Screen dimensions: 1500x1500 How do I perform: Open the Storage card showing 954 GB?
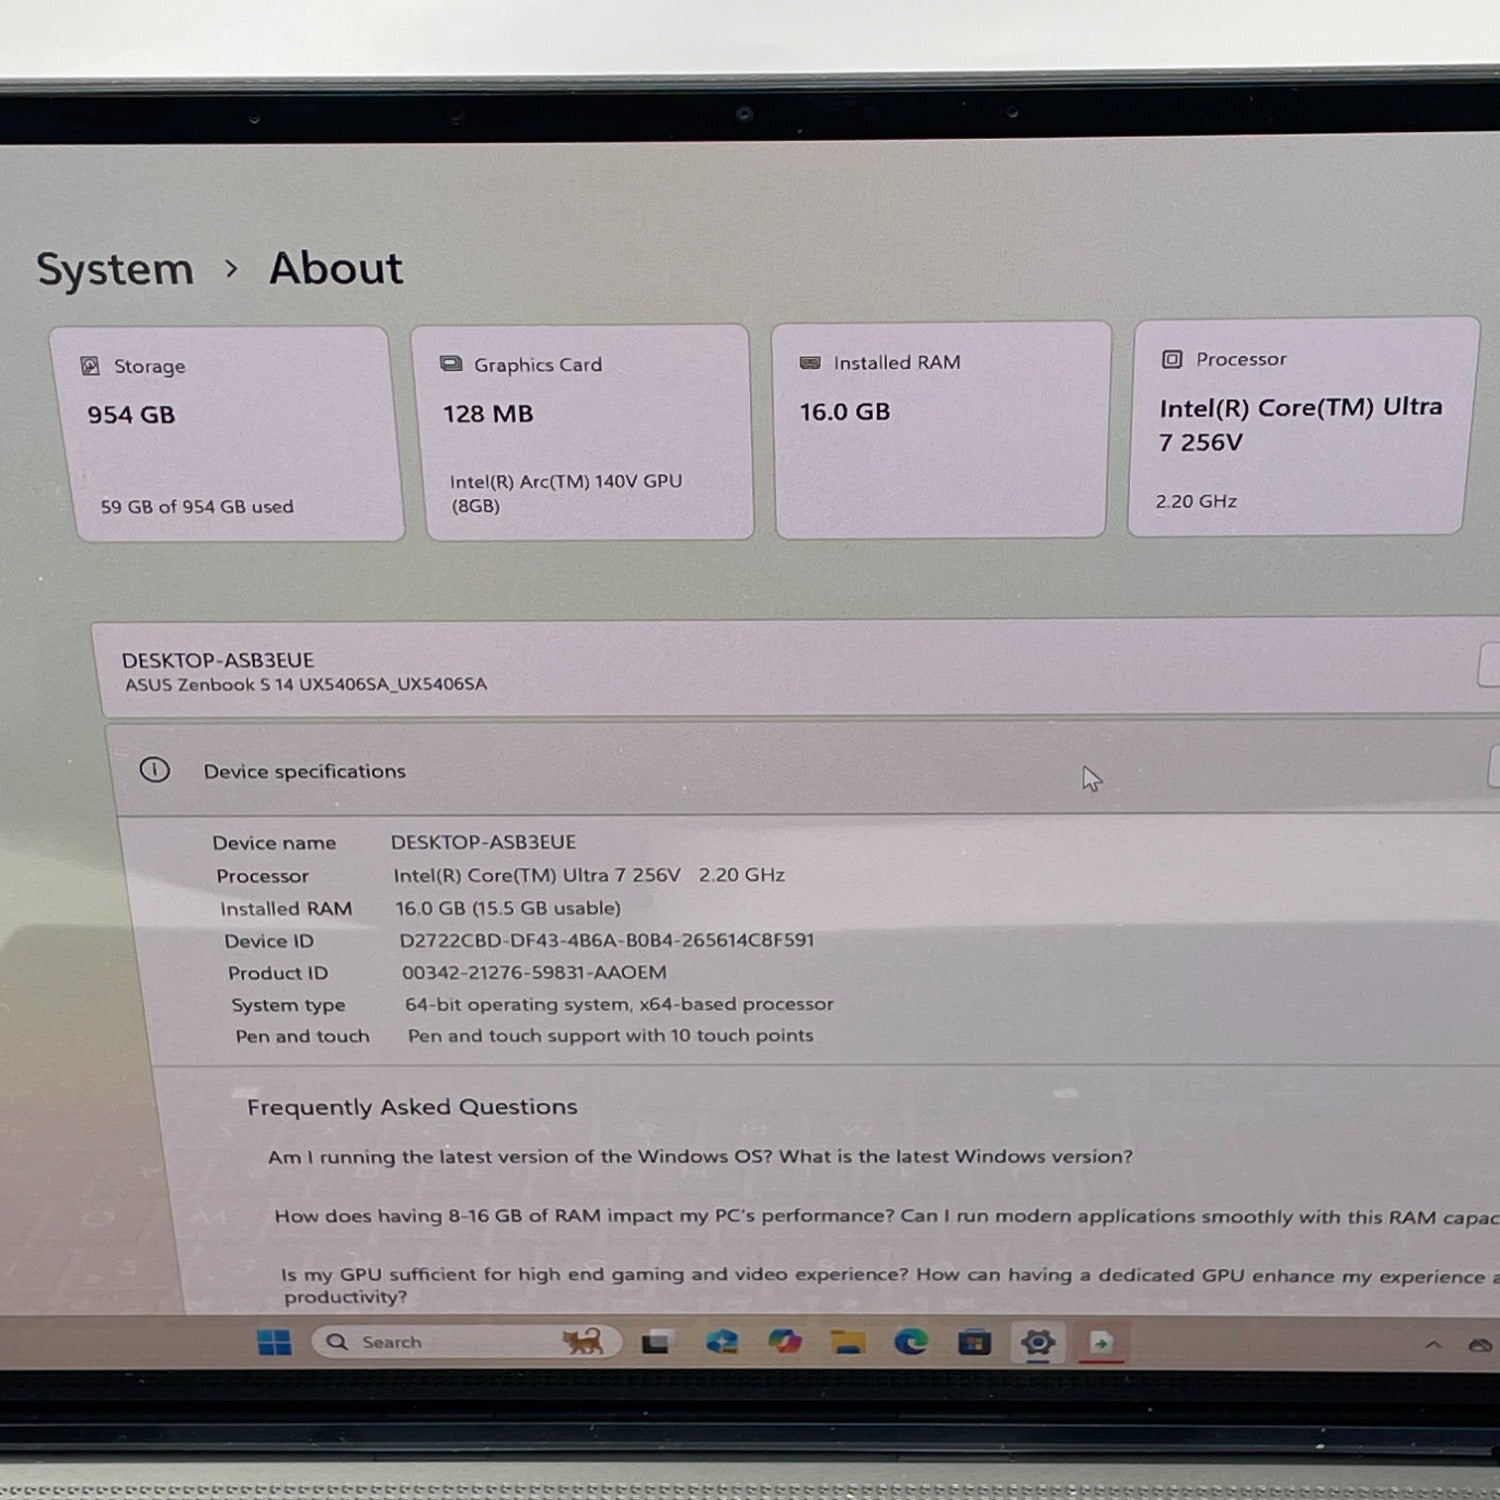pos(227,434)
